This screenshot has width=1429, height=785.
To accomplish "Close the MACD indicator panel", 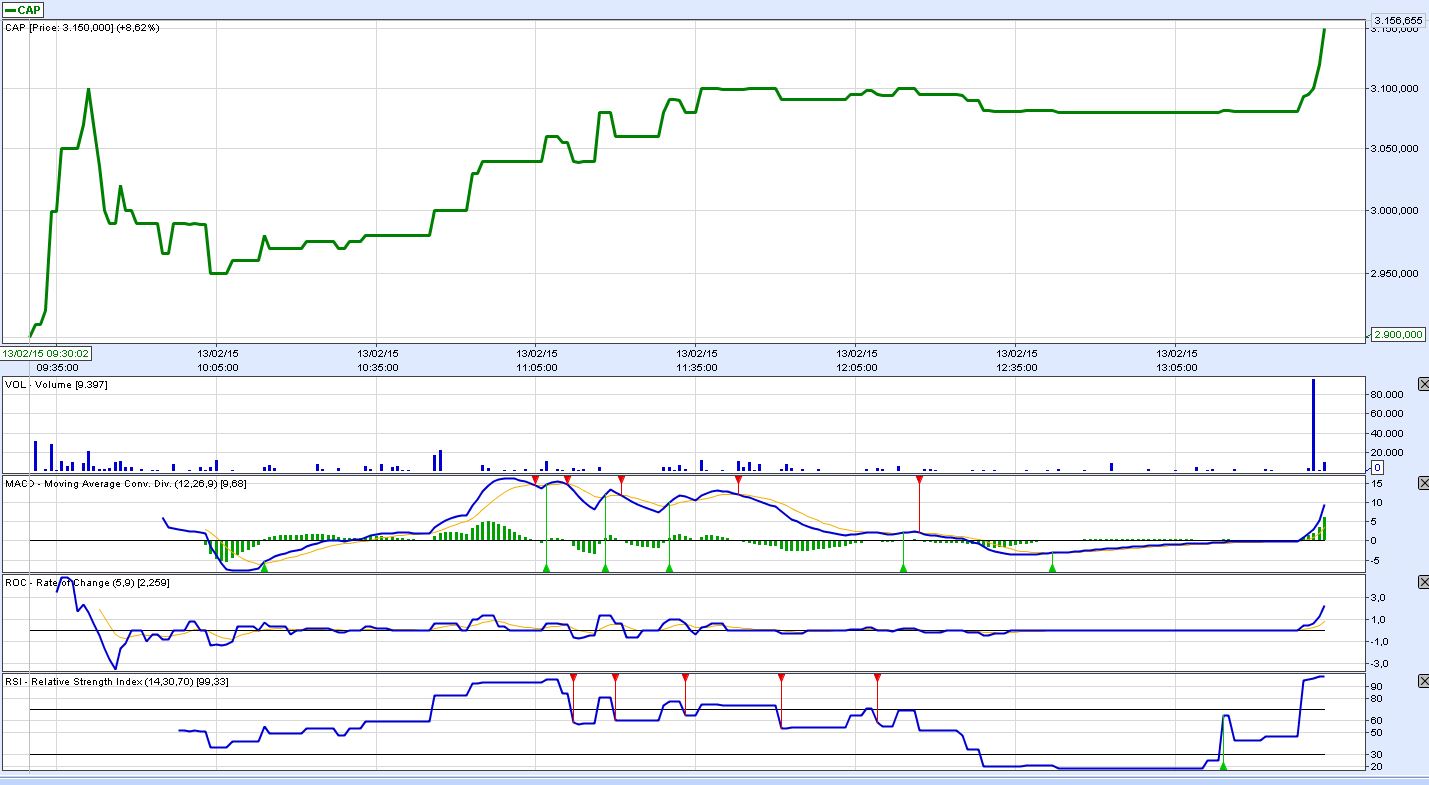I will [x=1423, y=483].
